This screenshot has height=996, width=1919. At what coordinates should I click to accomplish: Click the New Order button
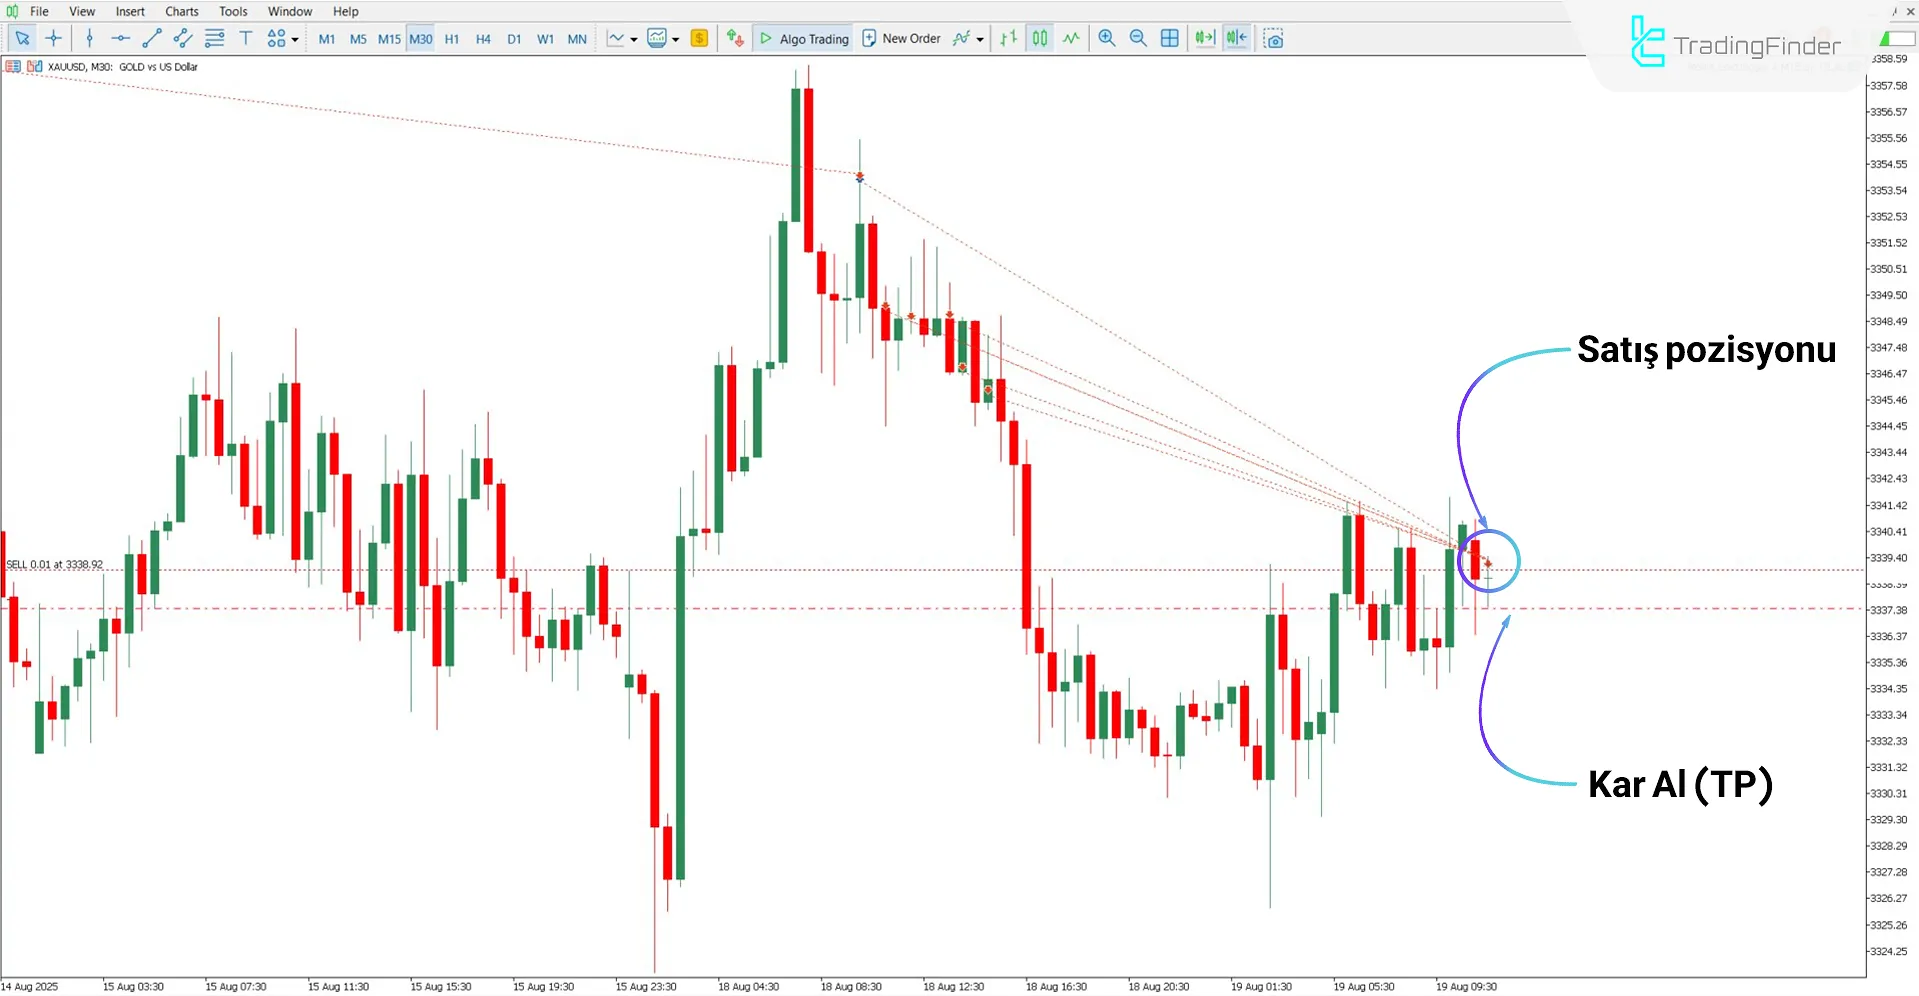pos(901,38)
